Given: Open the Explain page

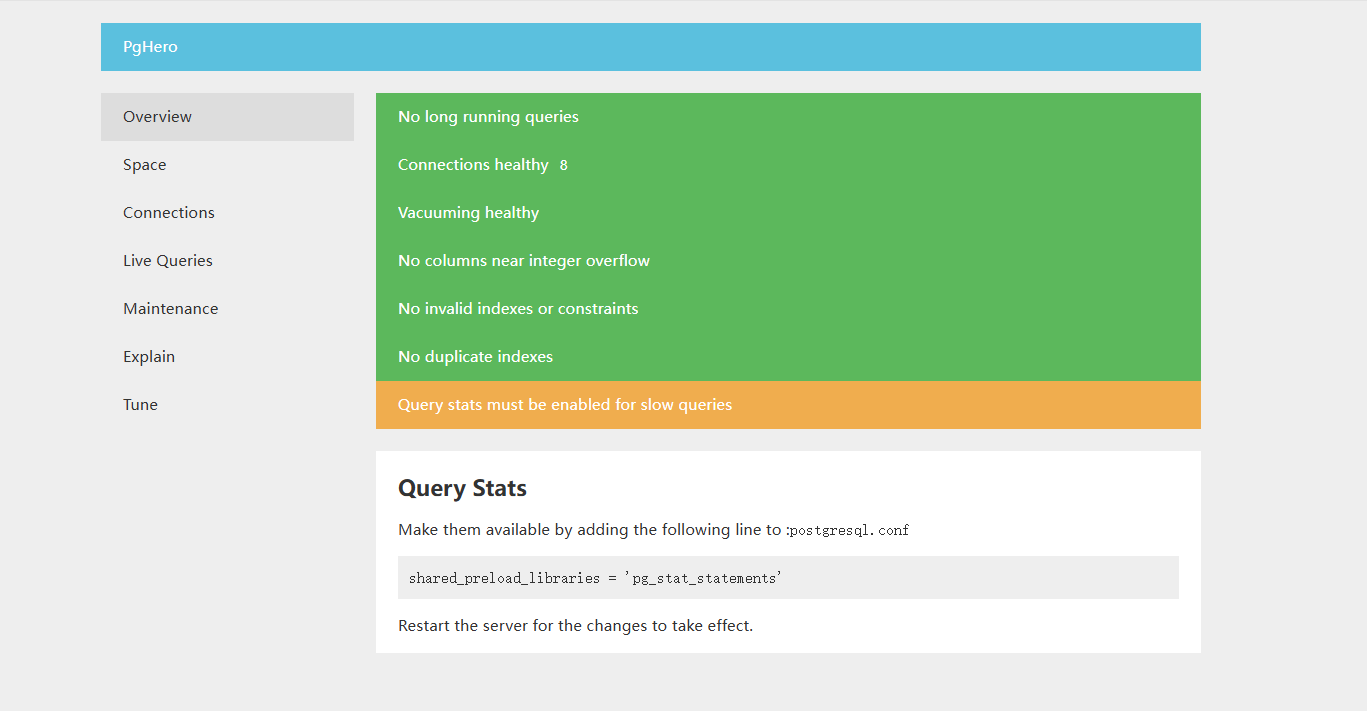Looking at the screenshot, I should [227, 357].
